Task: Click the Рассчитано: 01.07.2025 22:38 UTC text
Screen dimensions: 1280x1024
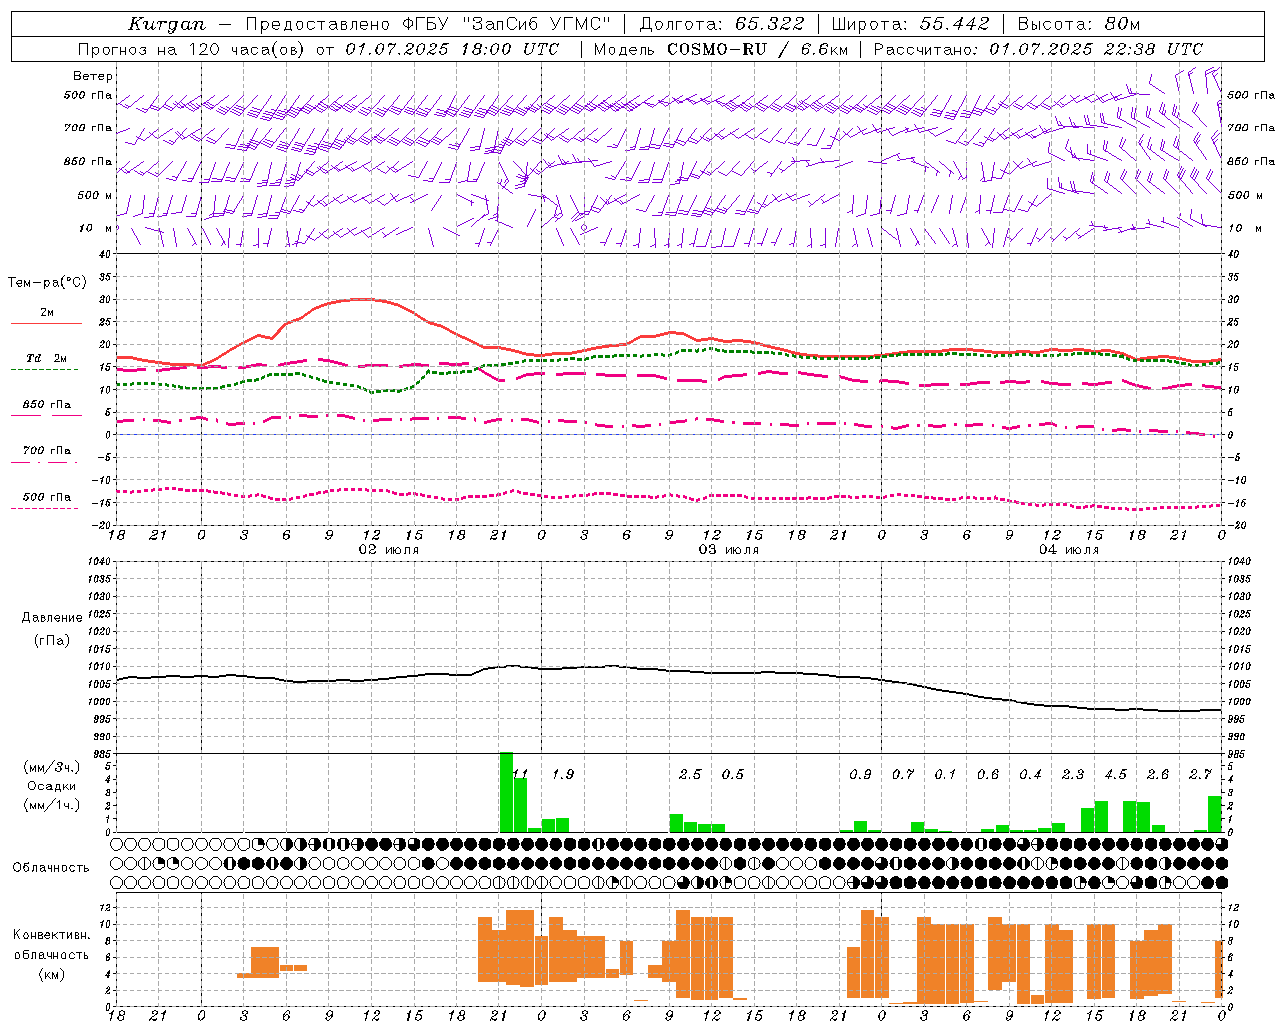Action: [x=1038, y=49]
